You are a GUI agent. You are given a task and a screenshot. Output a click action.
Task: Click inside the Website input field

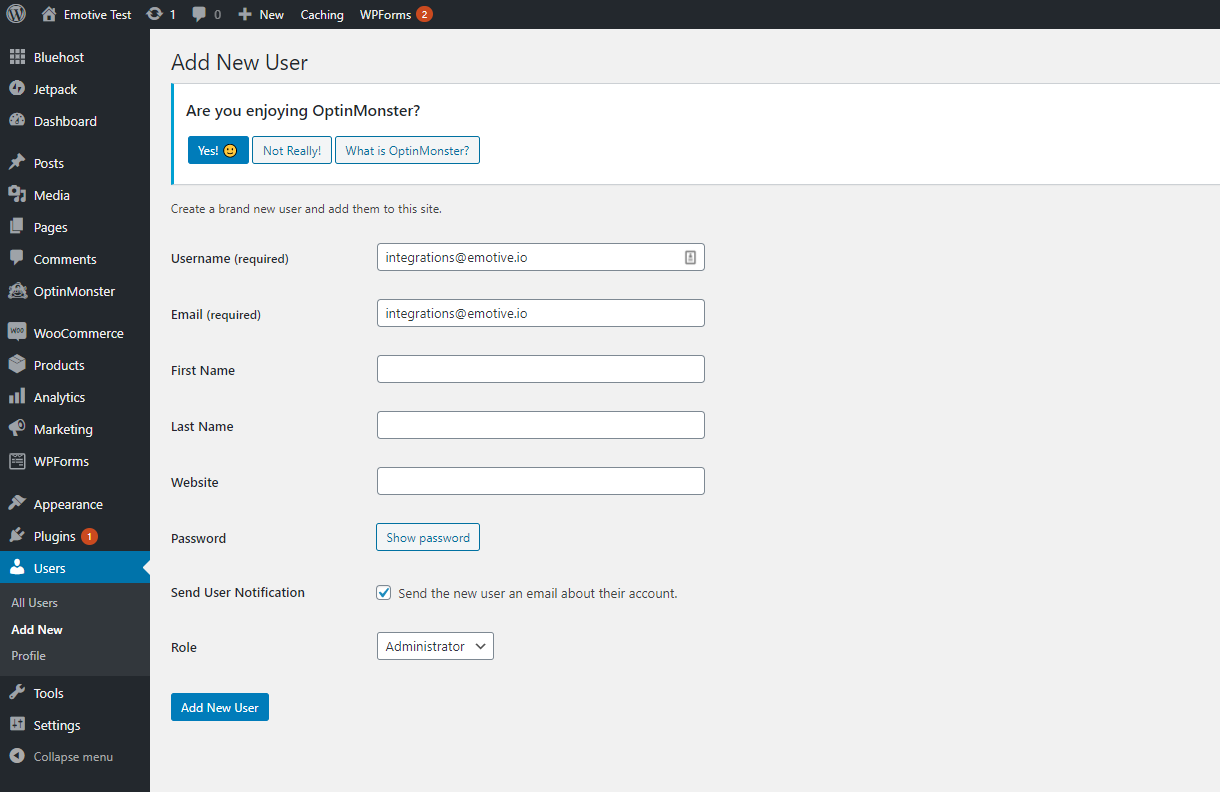tap(540, 481)
